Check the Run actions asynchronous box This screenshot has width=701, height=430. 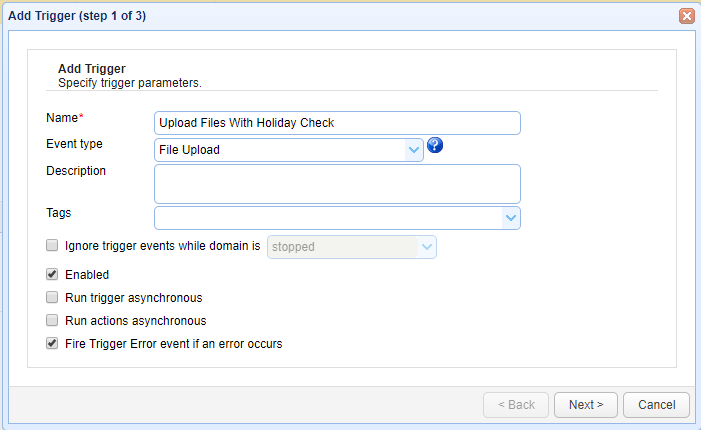point(52,321)
